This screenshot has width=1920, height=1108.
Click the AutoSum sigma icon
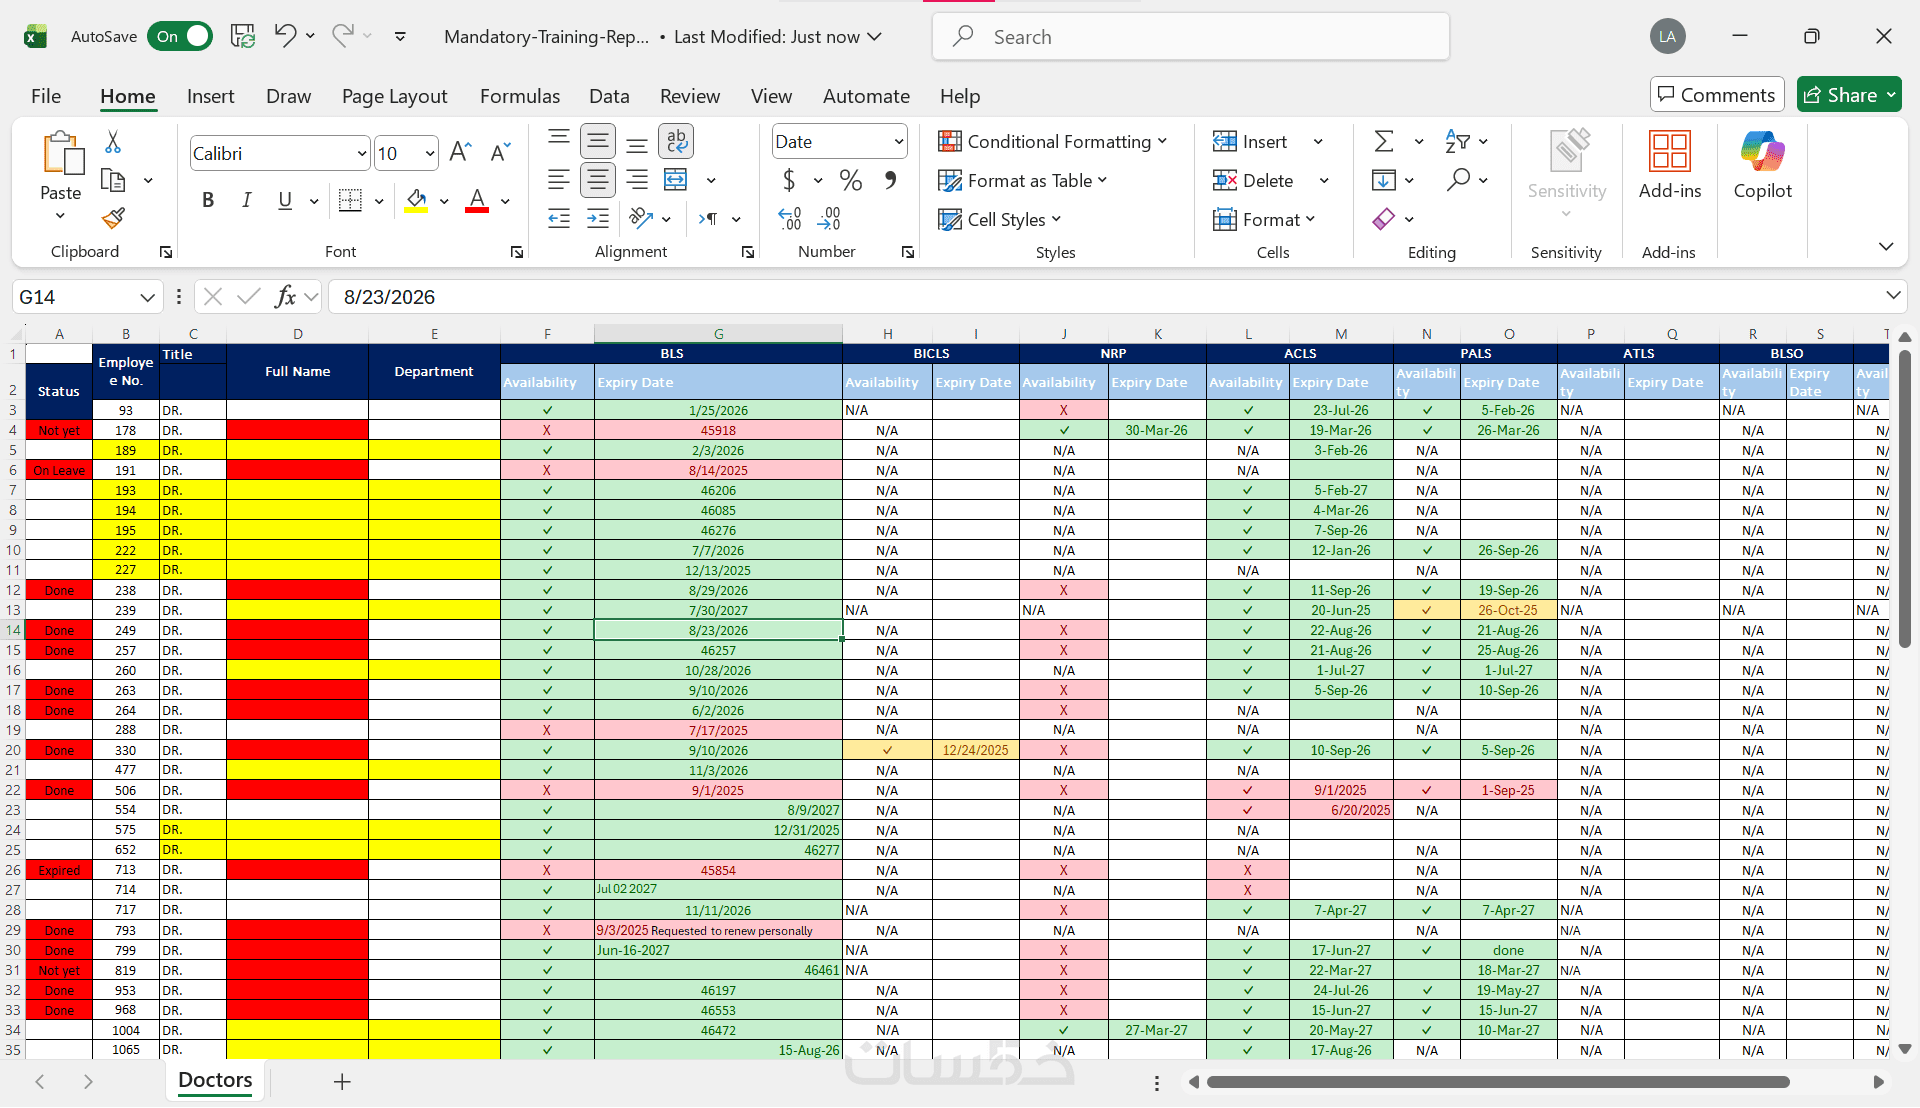coord(1384,142)
